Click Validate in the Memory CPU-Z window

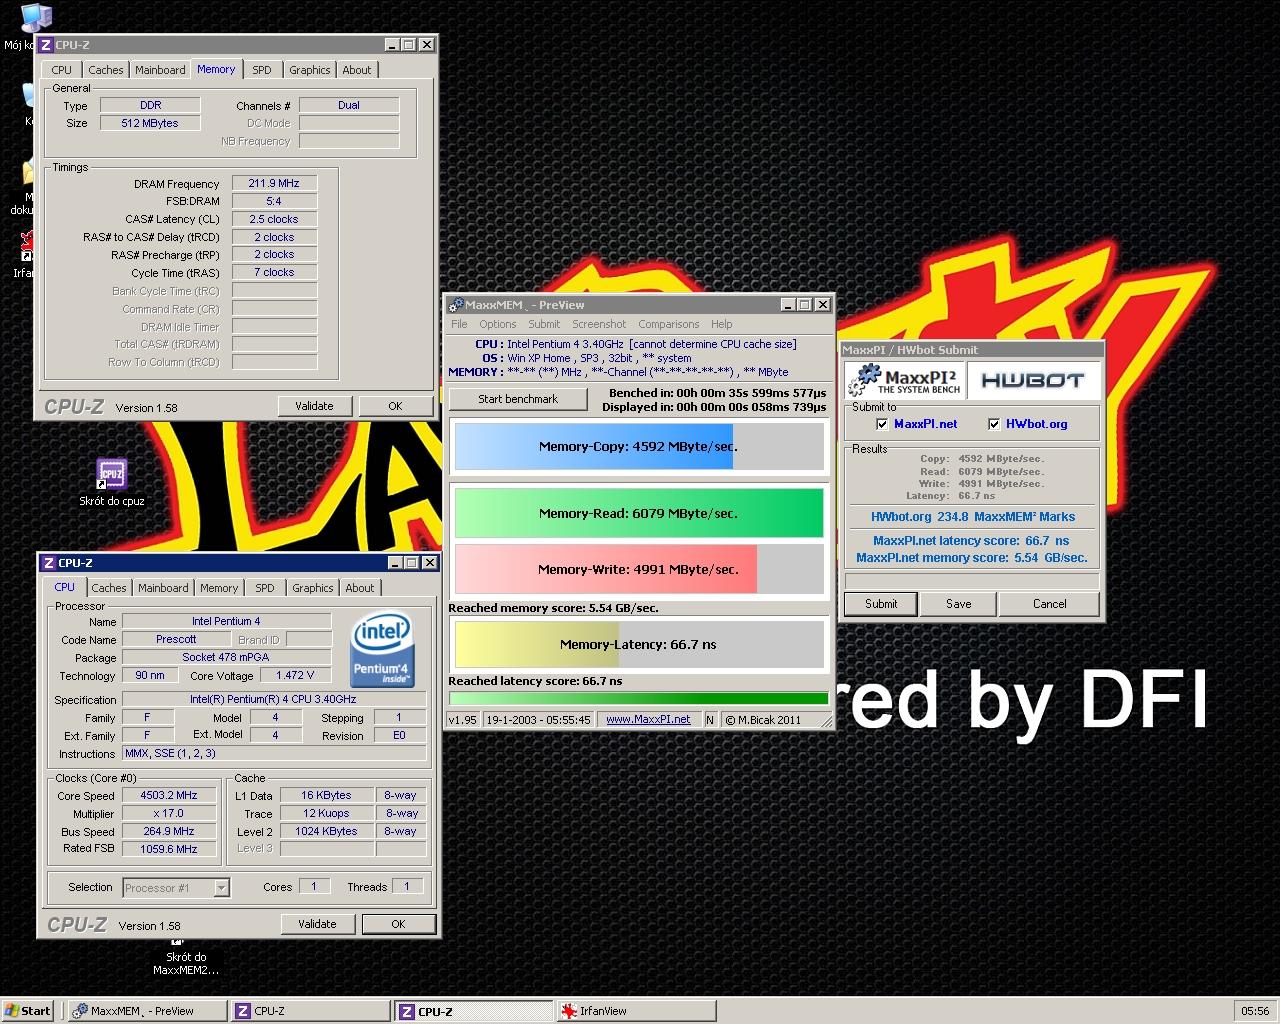click(x=314, y=406)
